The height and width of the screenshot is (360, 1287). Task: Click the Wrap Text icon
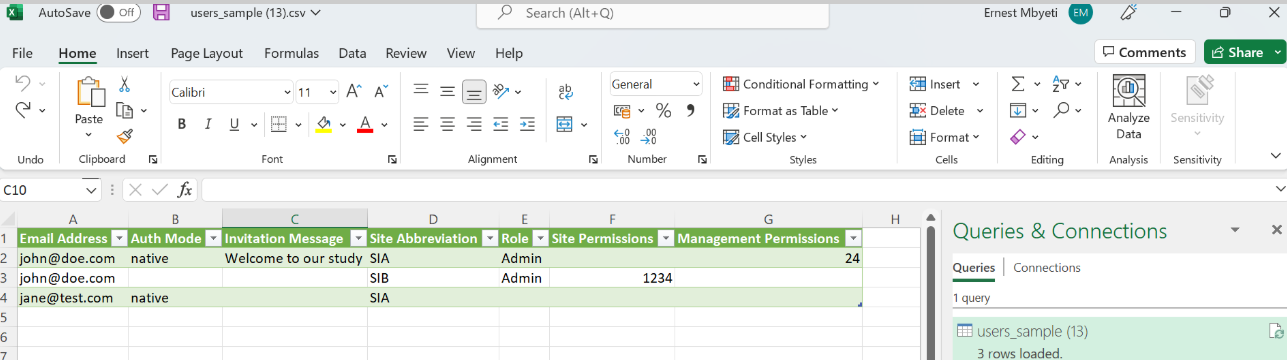(x=565, y=92)
